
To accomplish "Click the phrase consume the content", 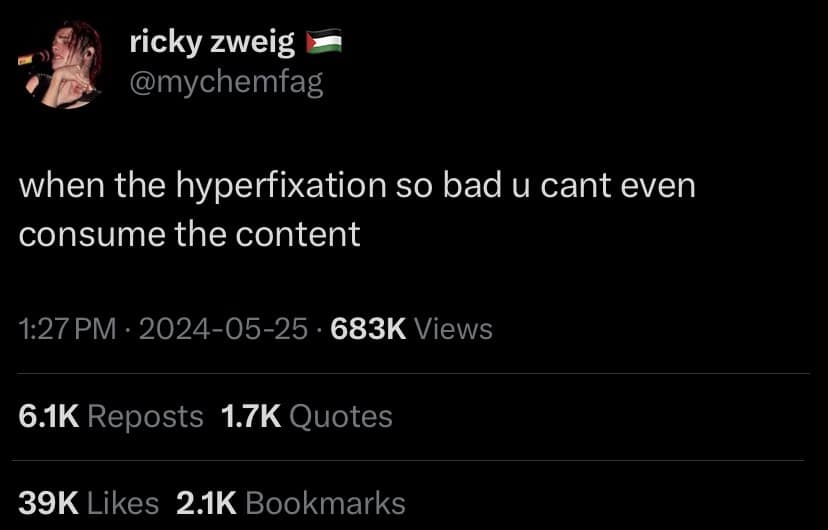I will (x=190, y=234).
